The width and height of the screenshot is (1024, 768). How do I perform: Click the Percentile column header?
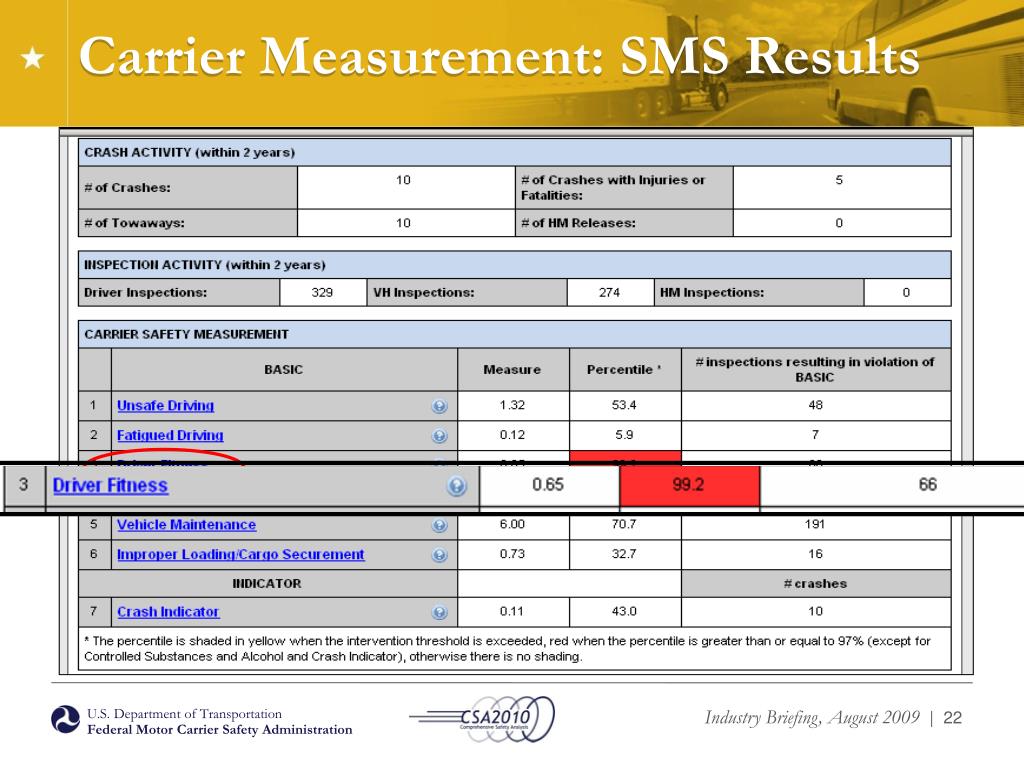pyautogui.click(x=624, y=370)
